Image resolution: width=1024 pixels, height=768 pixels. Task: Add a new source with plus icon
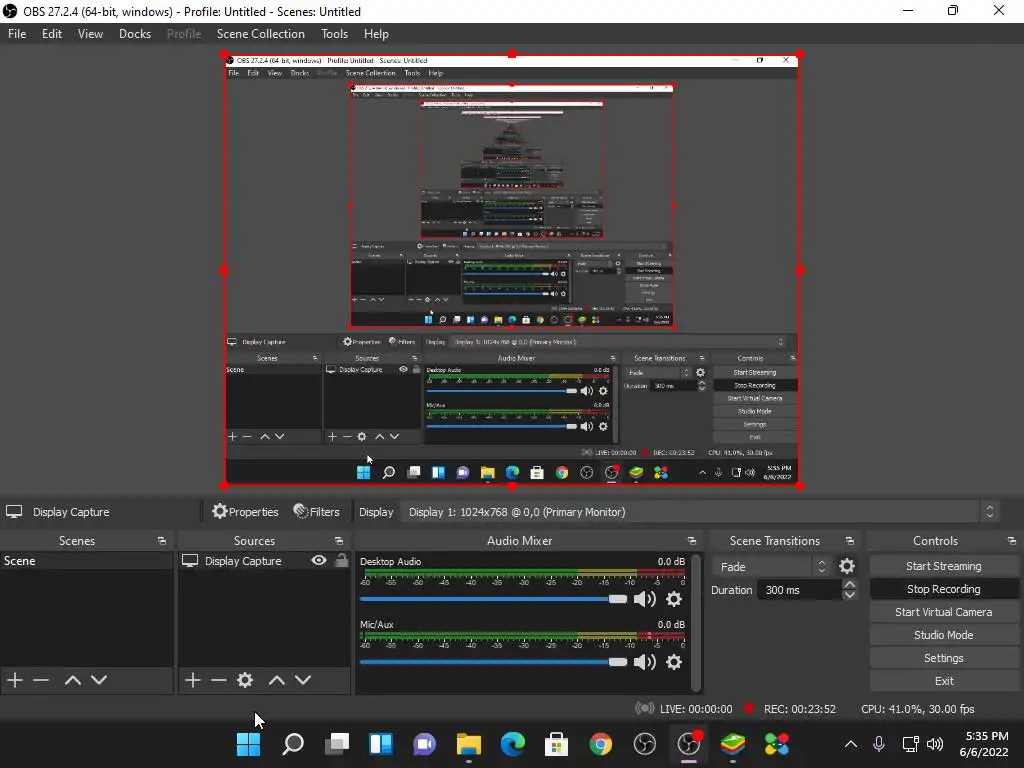[x=193, y=680]
